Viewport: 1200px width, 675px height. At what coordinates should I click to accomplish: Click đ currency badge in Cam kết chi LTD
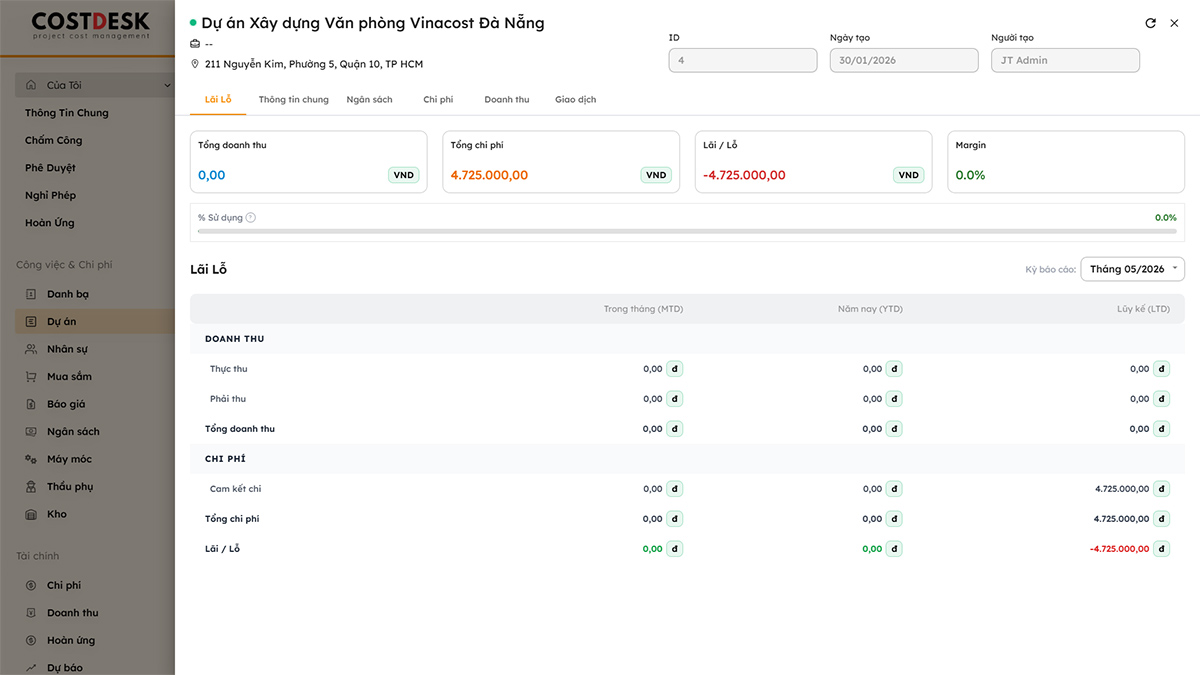tap(1161, 489)
